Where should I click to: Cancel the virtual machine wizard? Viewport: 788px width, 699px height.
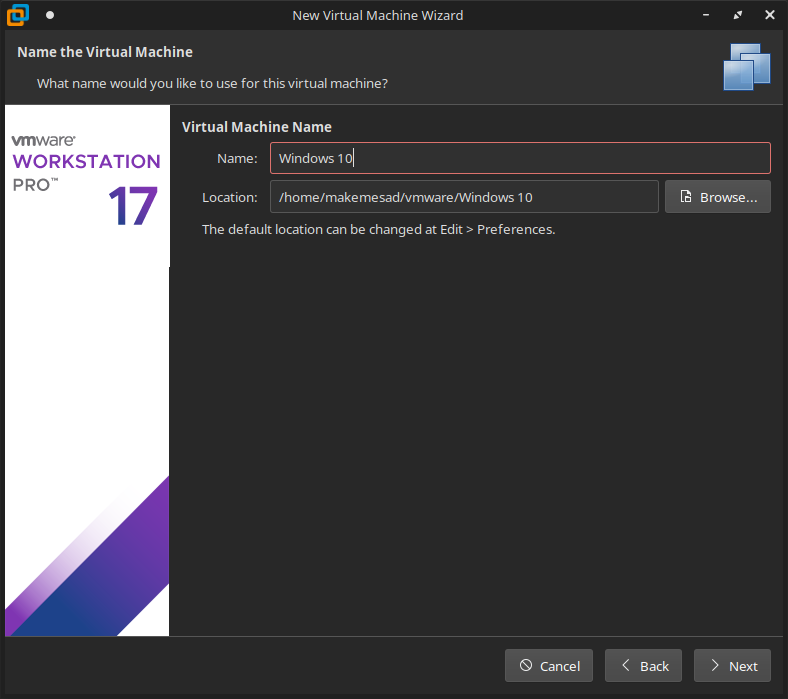pyautogui.click(x=549, y=666)
